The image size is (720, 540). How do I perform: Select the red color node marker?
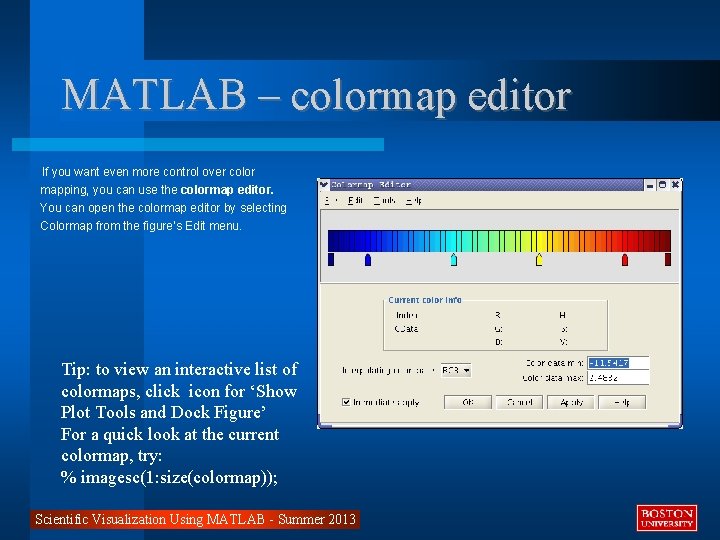(x=624, y=259)
